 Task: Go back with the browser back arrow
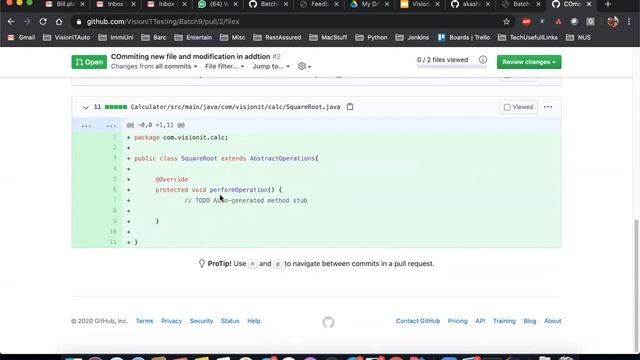pyautogui.click(x=11, y=22)
